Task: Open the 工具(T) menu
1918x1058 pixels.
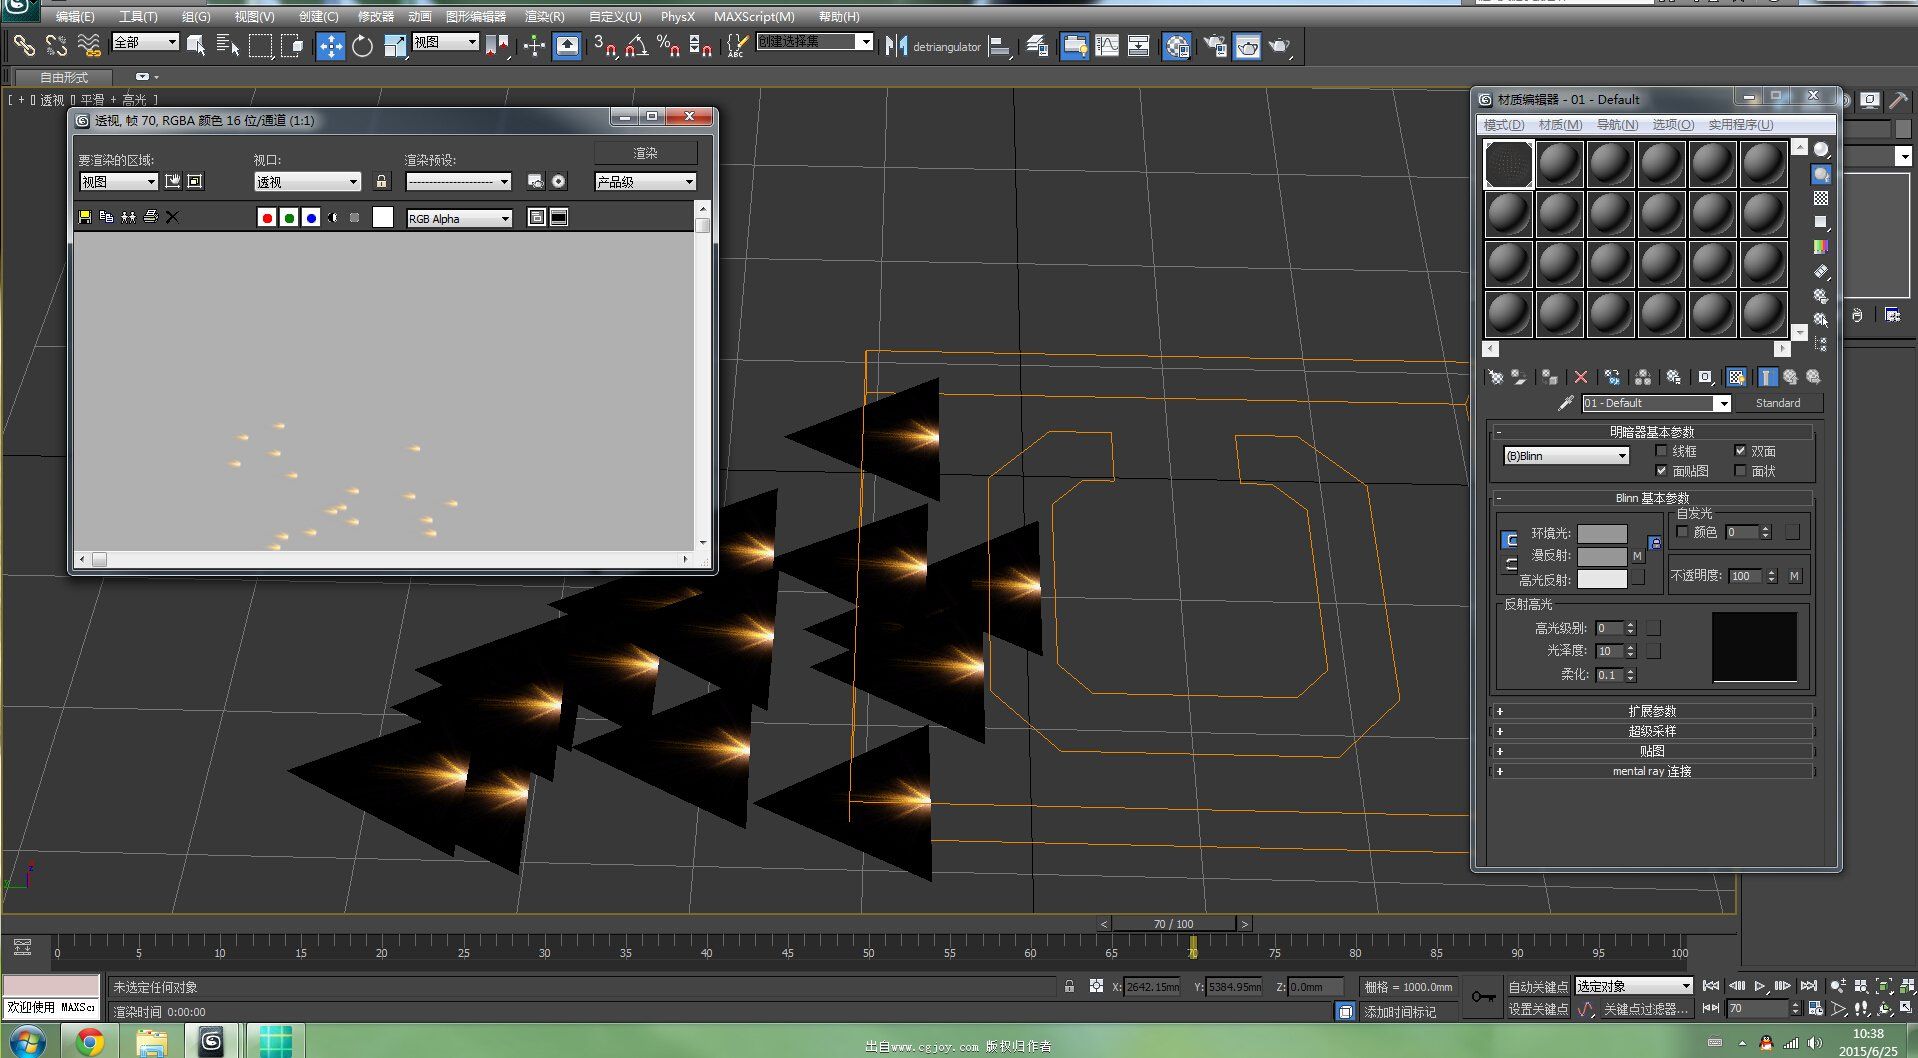Action: 138,17
